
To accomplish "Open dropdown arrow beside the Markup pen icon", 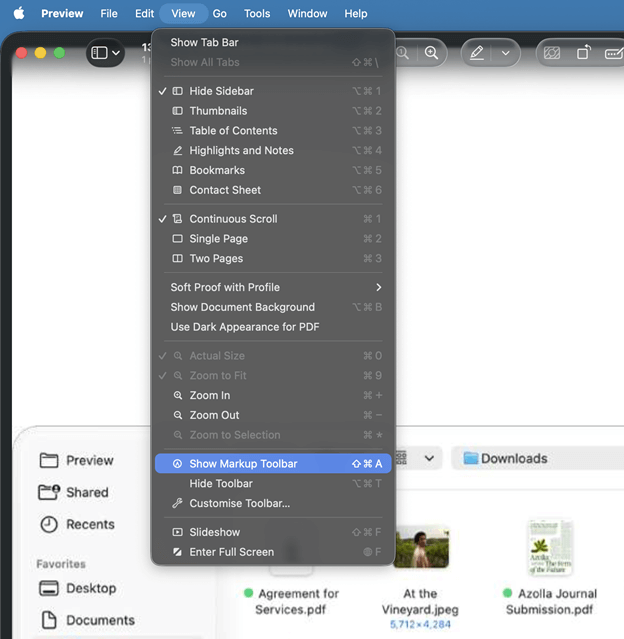I will coord(505,53).
